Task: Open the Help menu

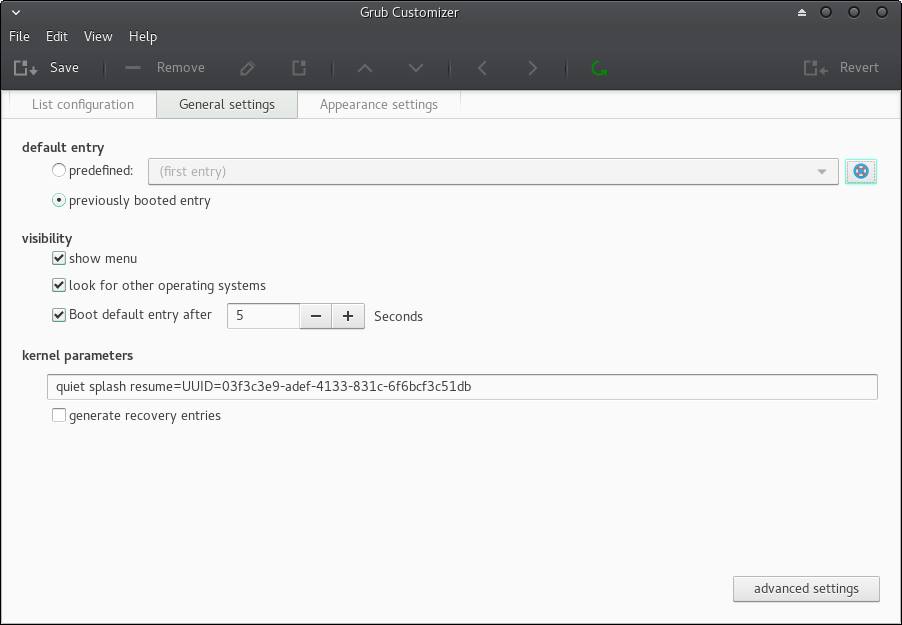Action: click(x=143, y=36)
